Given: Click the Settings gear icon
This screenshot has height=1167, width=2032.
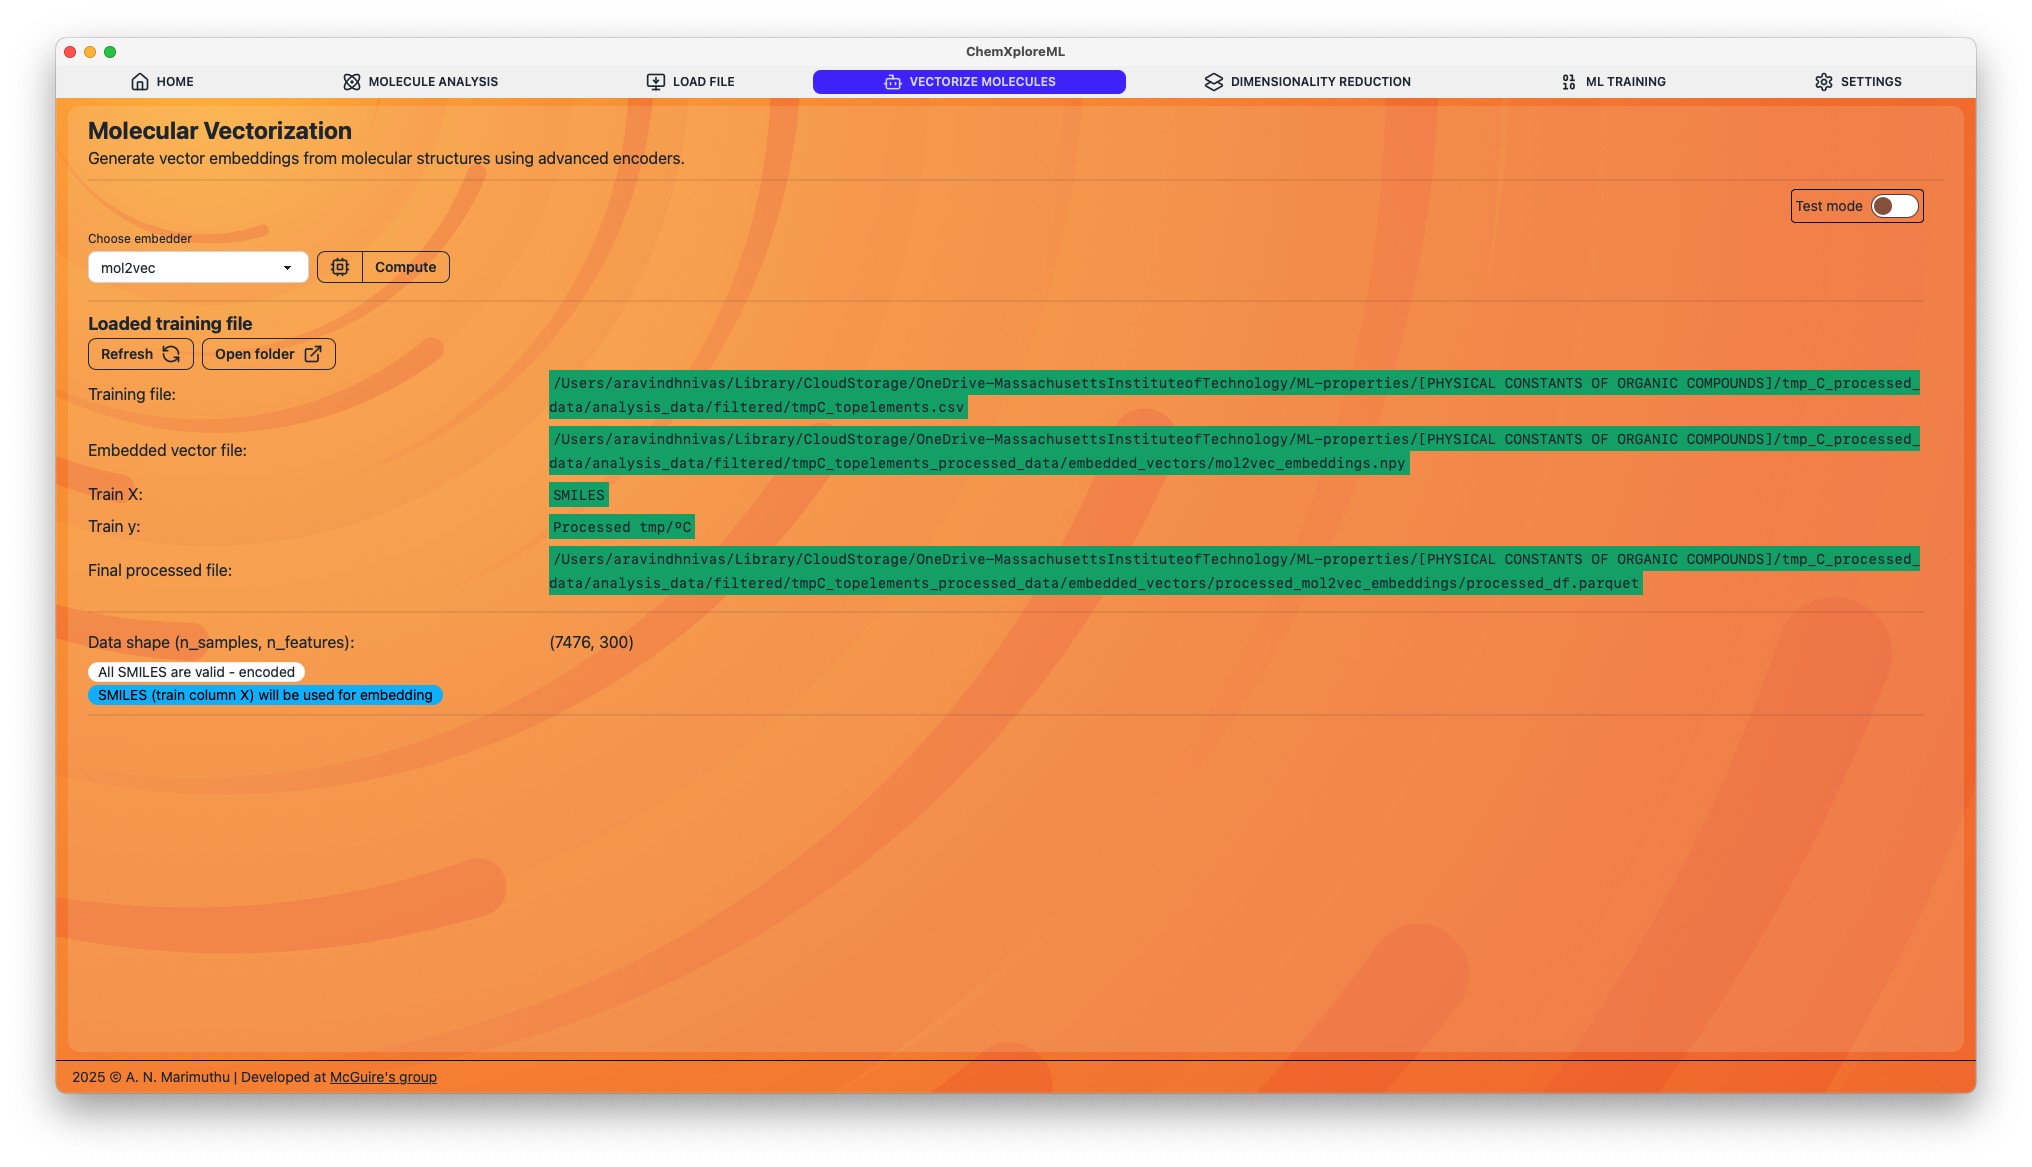Looking at the screenshot, I should tap(1824, 82).
